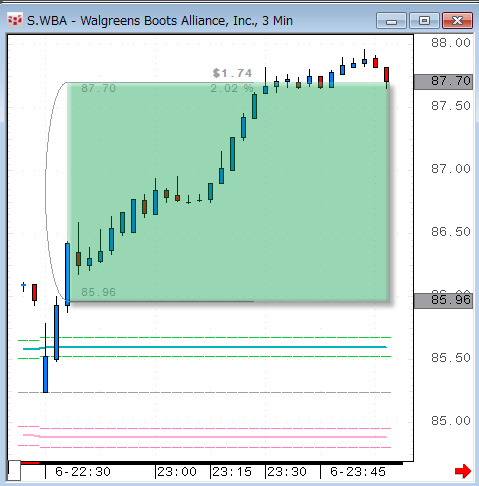
Task: Click the 87.00 price axis label
Action: (x=451, y=169)
